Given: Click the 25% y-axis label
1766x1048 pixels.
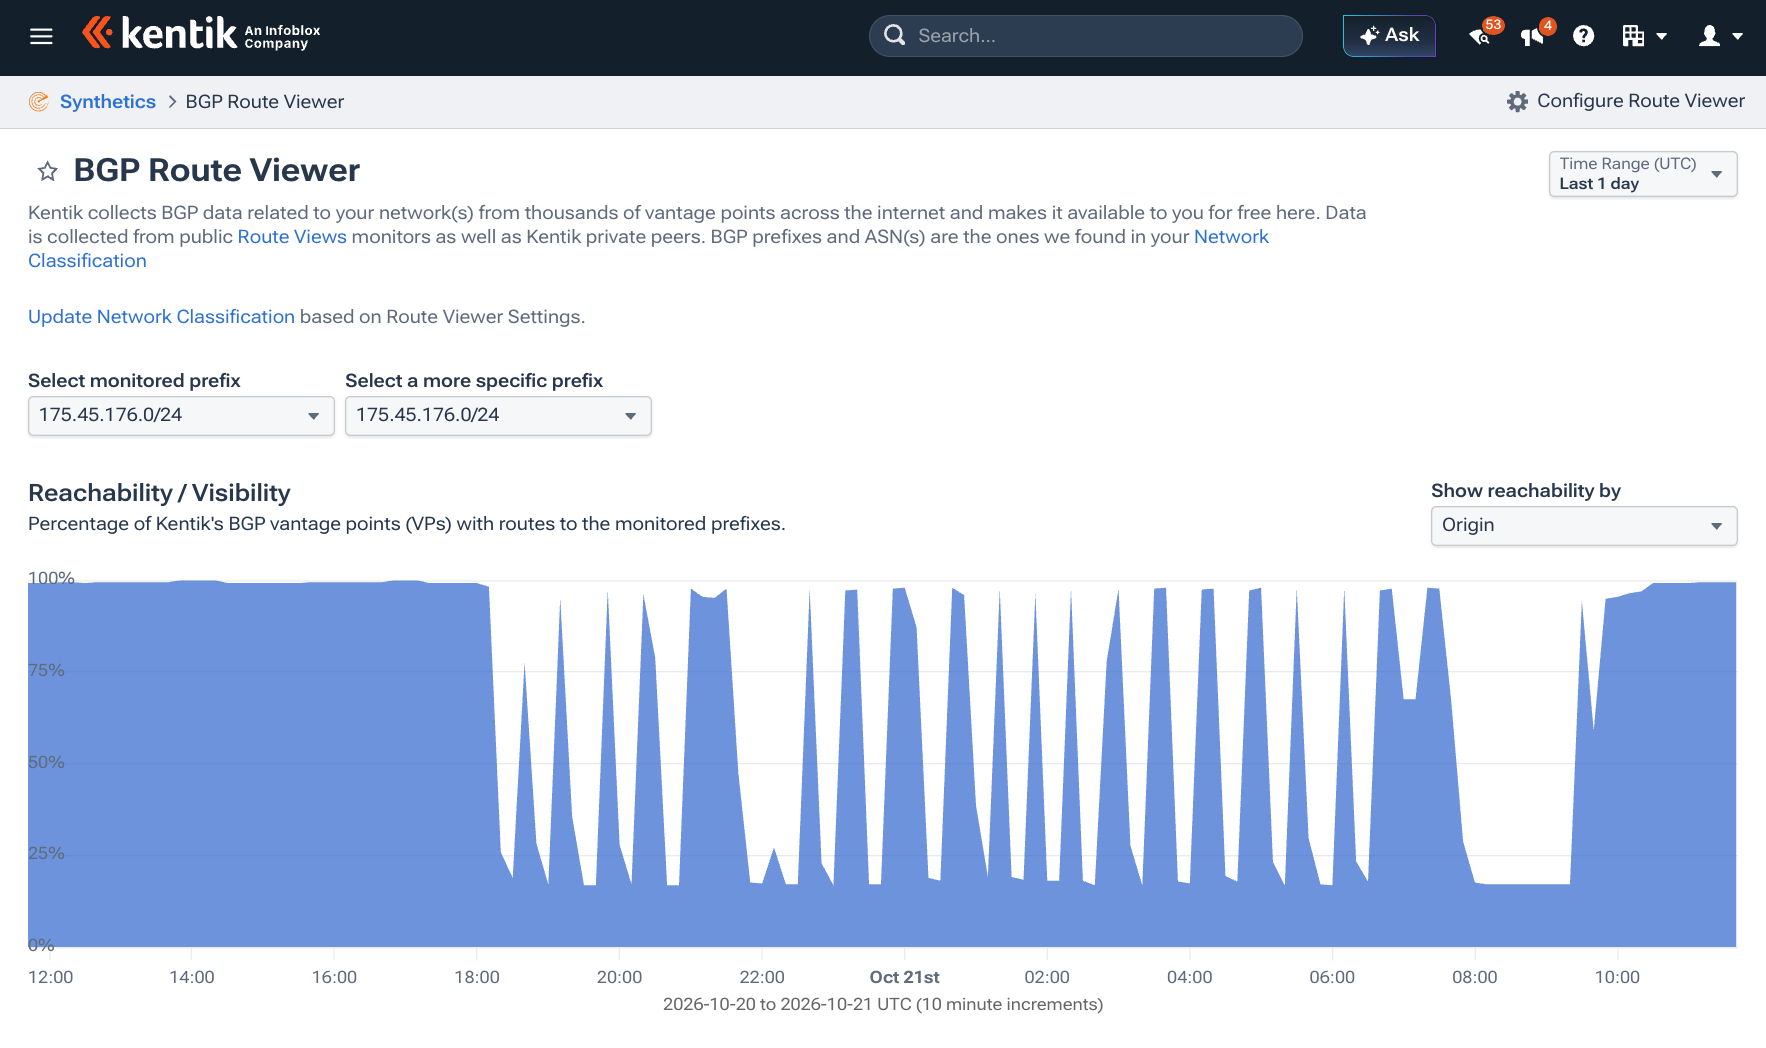Looking at the screenshot, I should click(x=46, y=853).
